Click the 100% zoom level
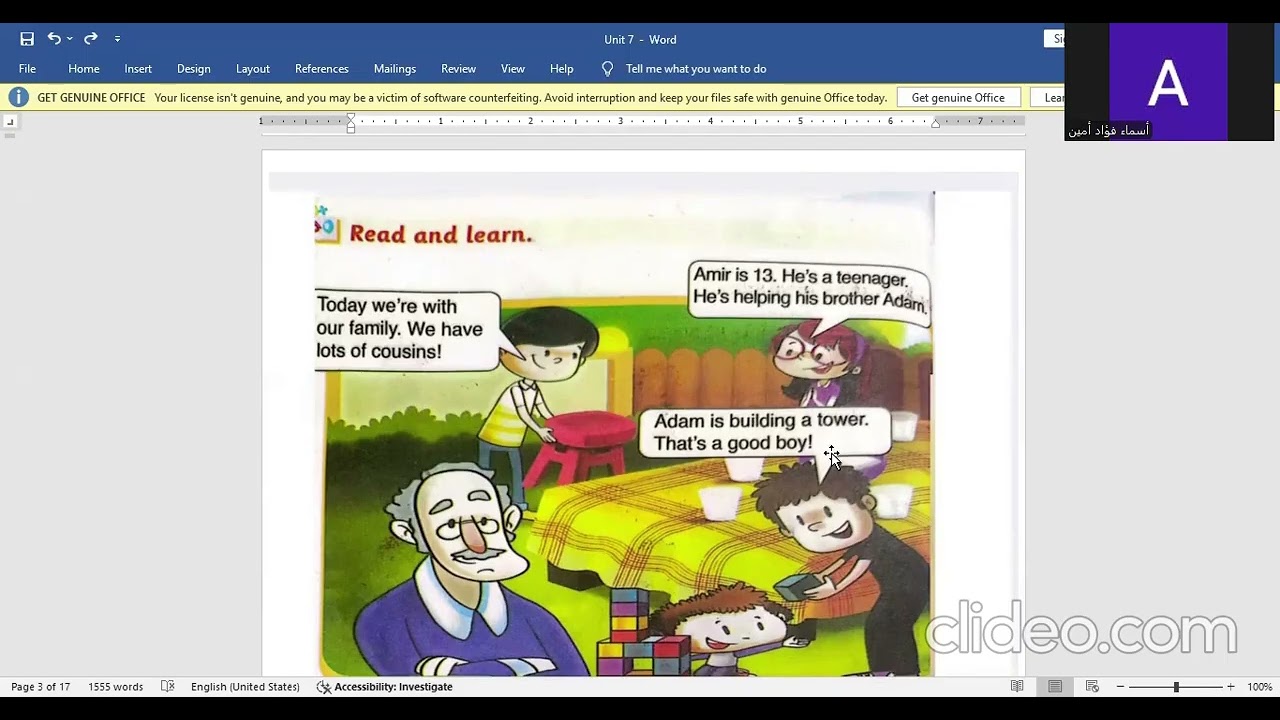The height and width of the screenshot is (720, 1280). (x=1259, y=687)
